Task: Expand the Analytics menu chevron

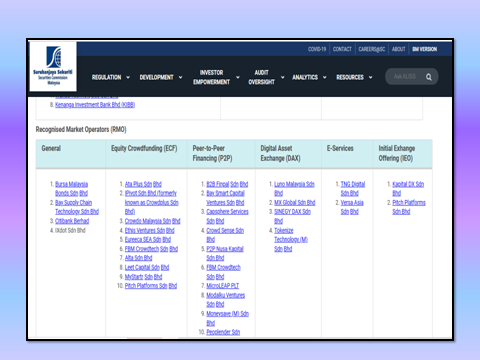Action: point(324,77)
